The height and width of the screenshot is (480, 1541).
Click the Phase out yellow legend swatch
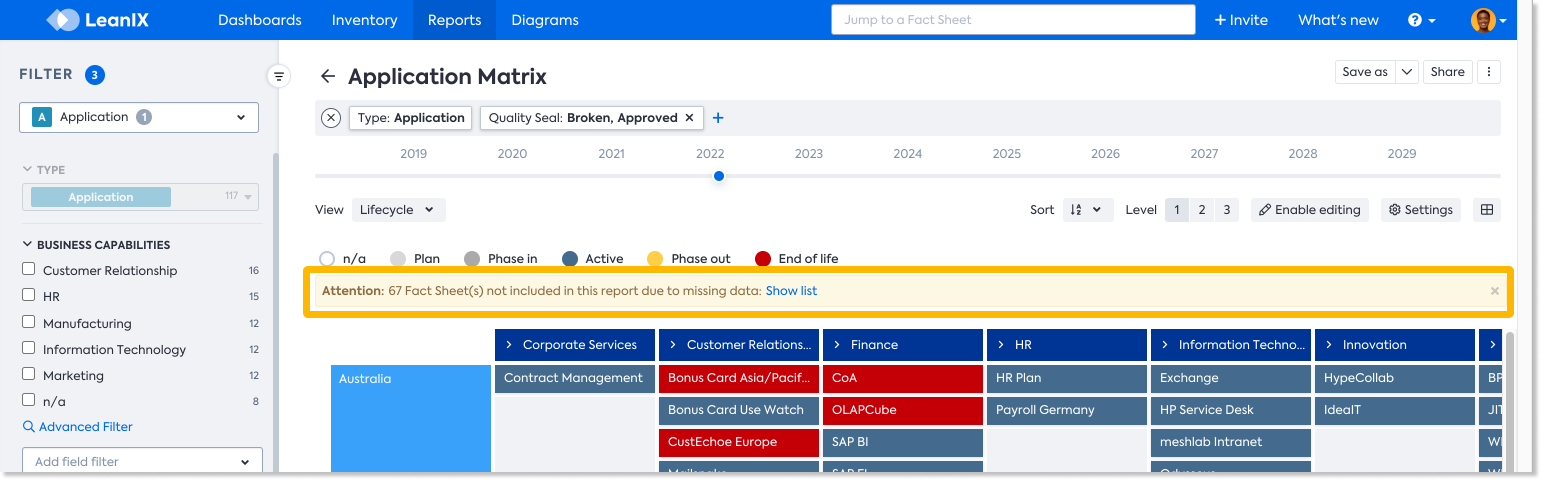[x=655, y=259]
